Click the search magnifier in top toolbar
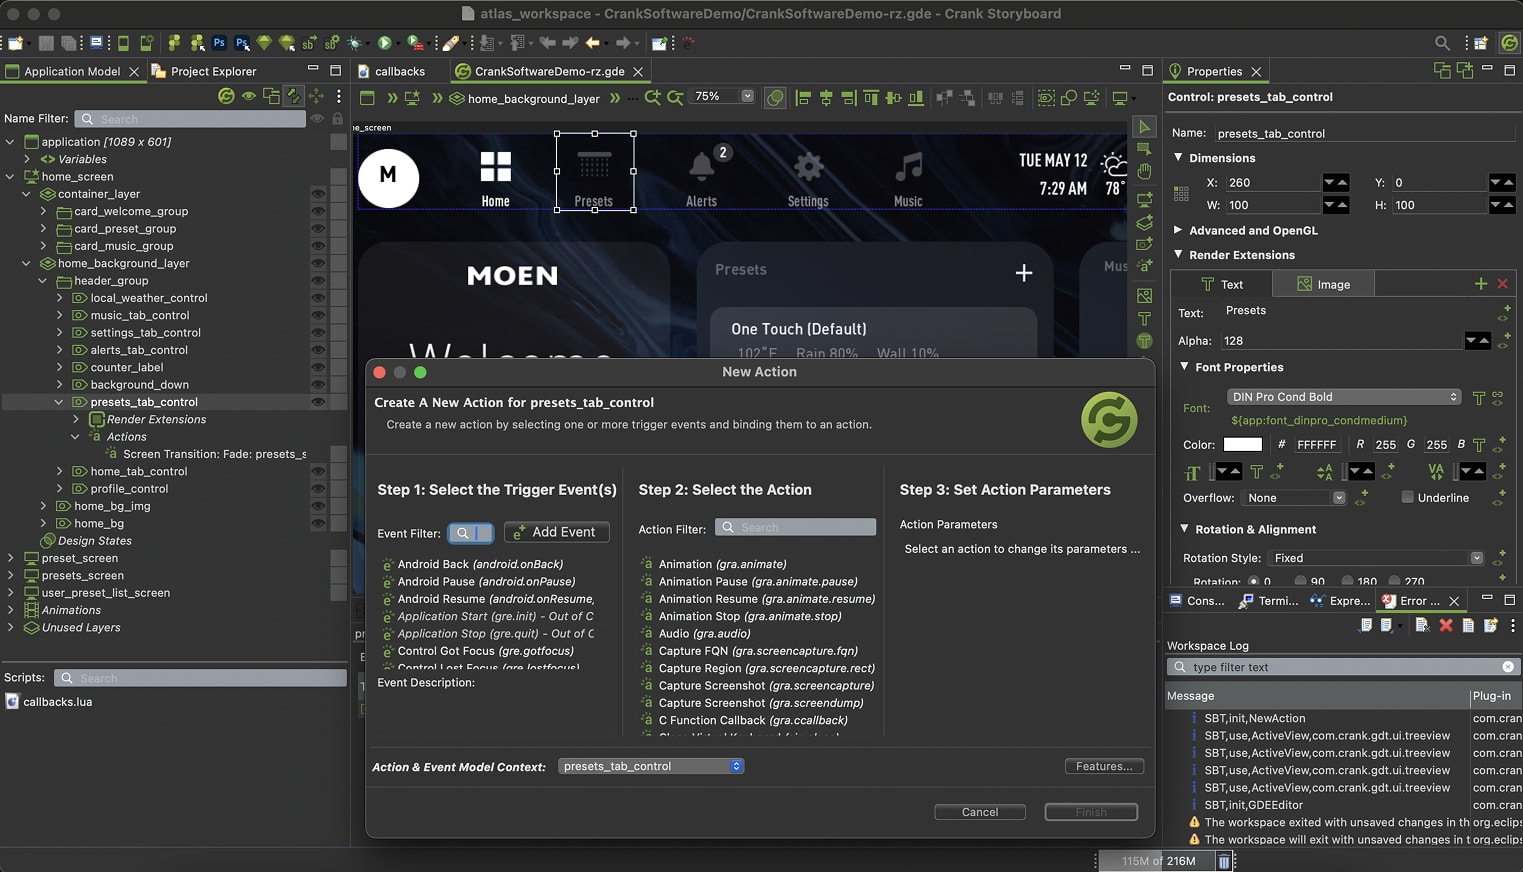Screen dimensions: 1523x873 click(1442, 43)
